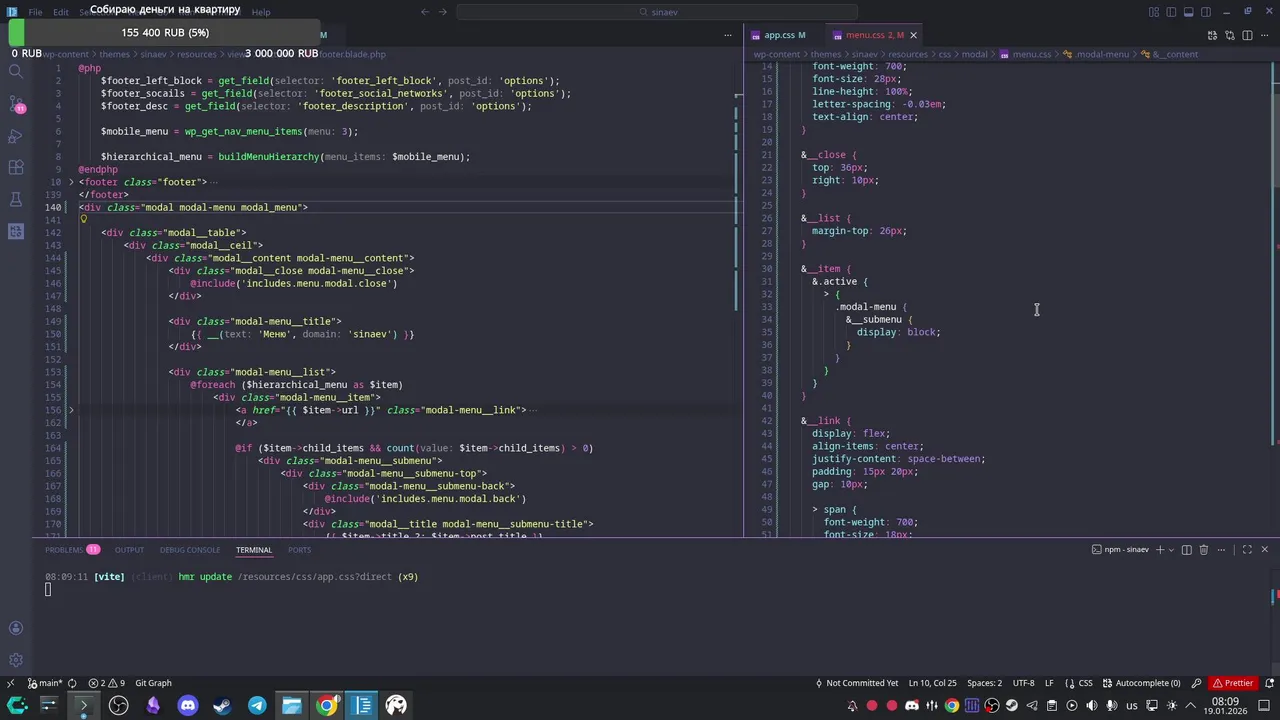
Task: Open Run and Debug view
Action: [16, 136]
